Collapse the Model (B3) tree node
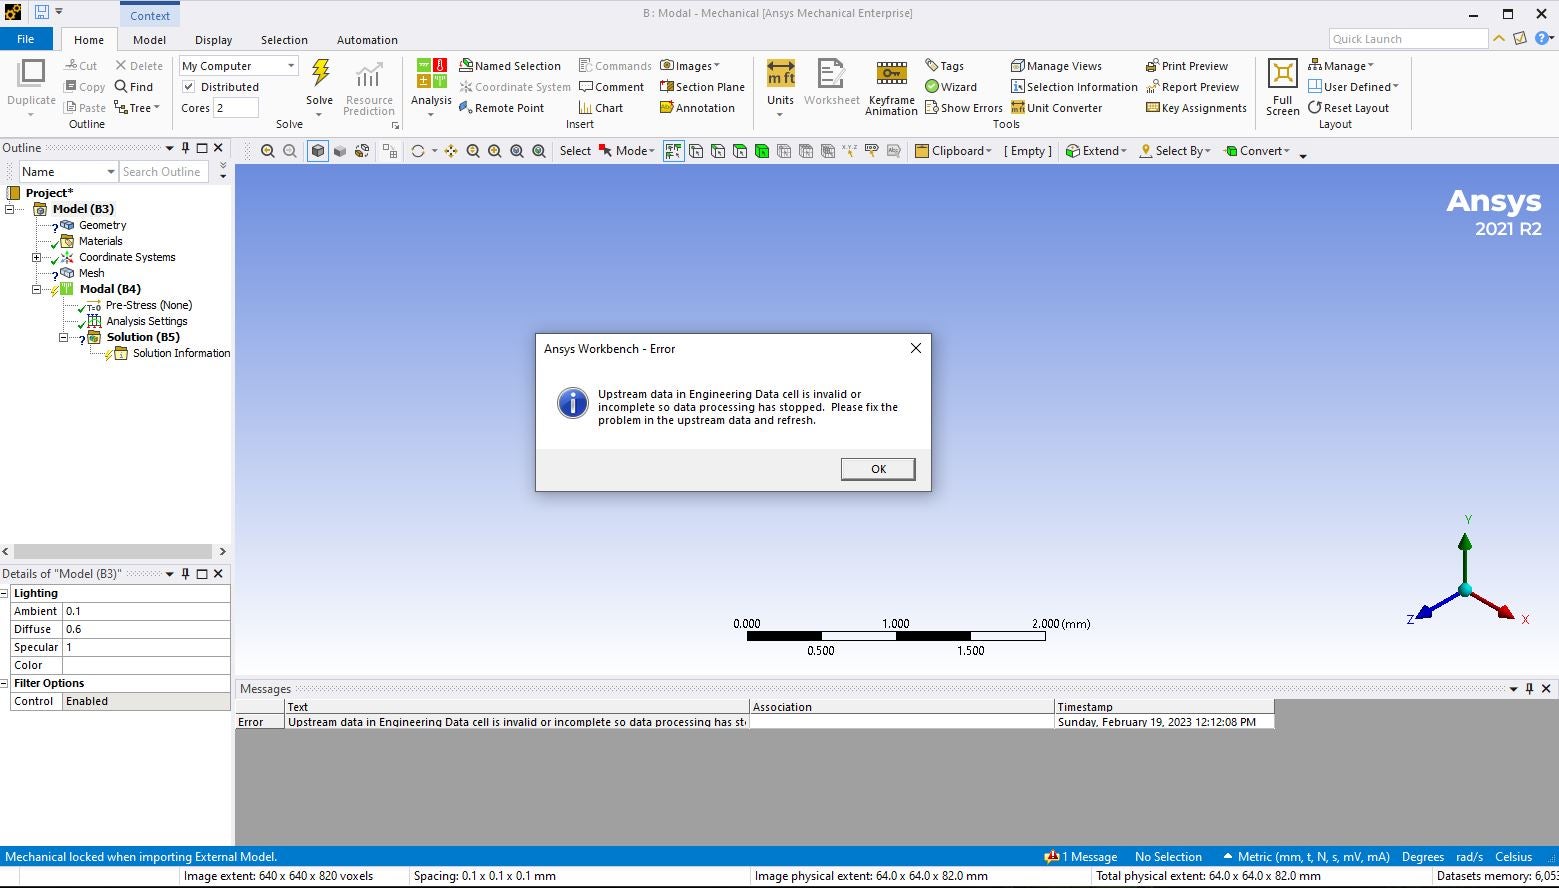The height and width of the screenshot is (888, 1559). pyautogui.click(x=9, y=209)
